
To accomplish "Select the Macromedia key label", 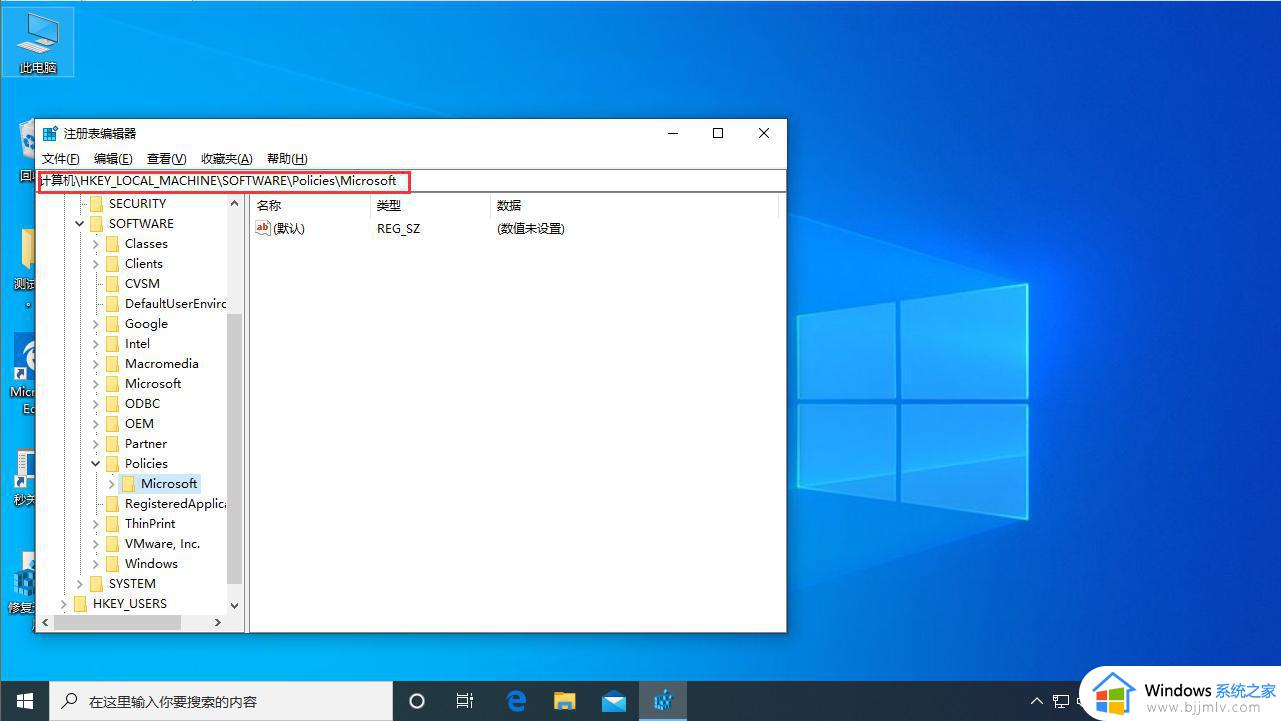I will (x=162, y=364).
